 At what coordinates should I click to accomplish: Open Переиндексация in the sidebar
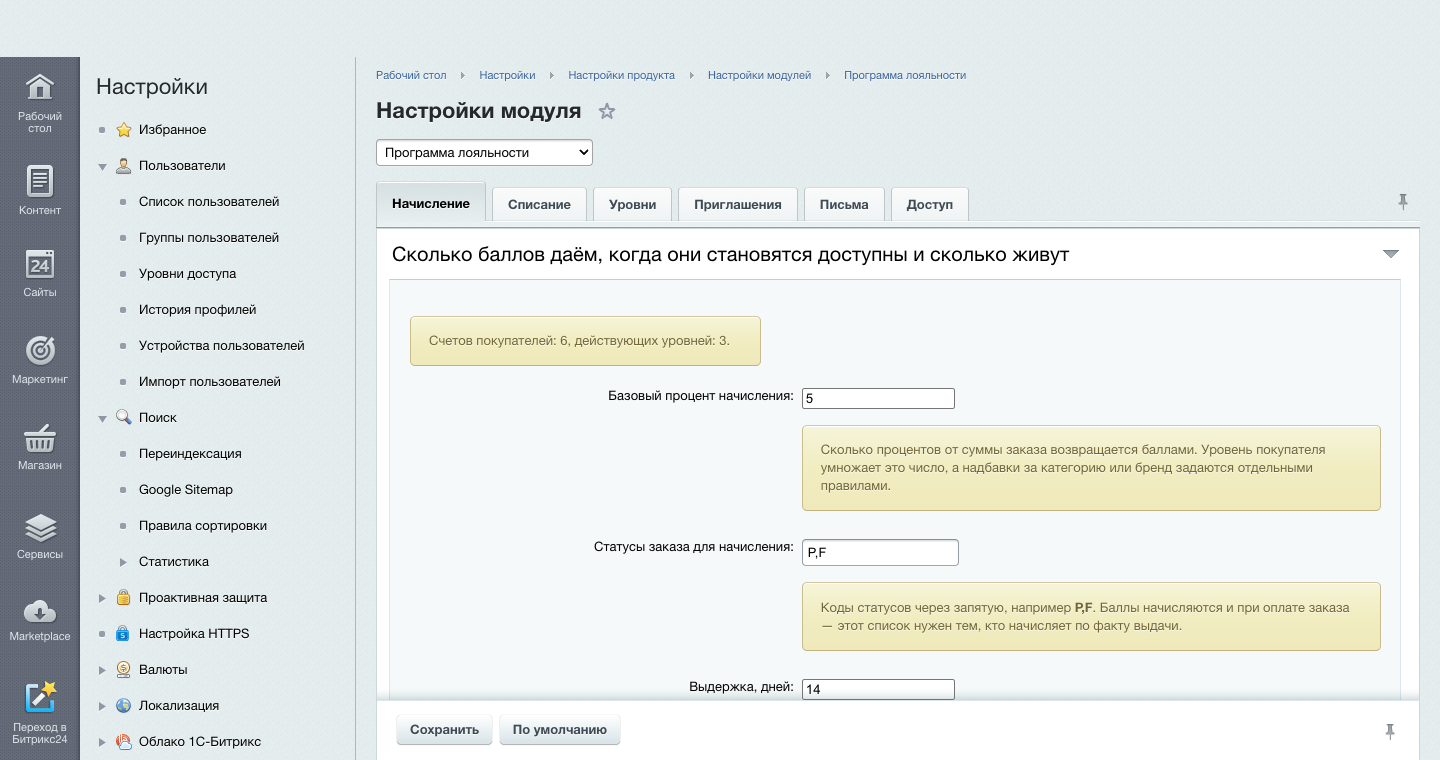pos(190,454)
